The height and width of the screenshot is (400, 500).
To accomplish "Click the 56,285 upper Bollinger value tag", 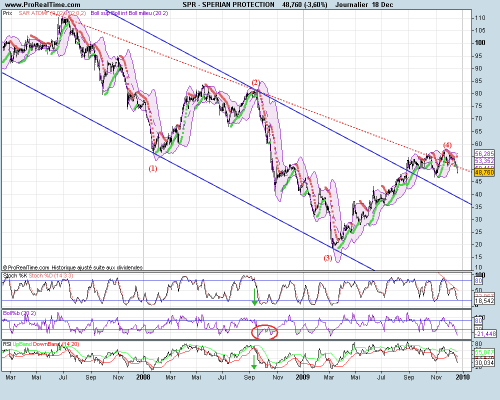I will pyautogui.click(x=484, y=154).
